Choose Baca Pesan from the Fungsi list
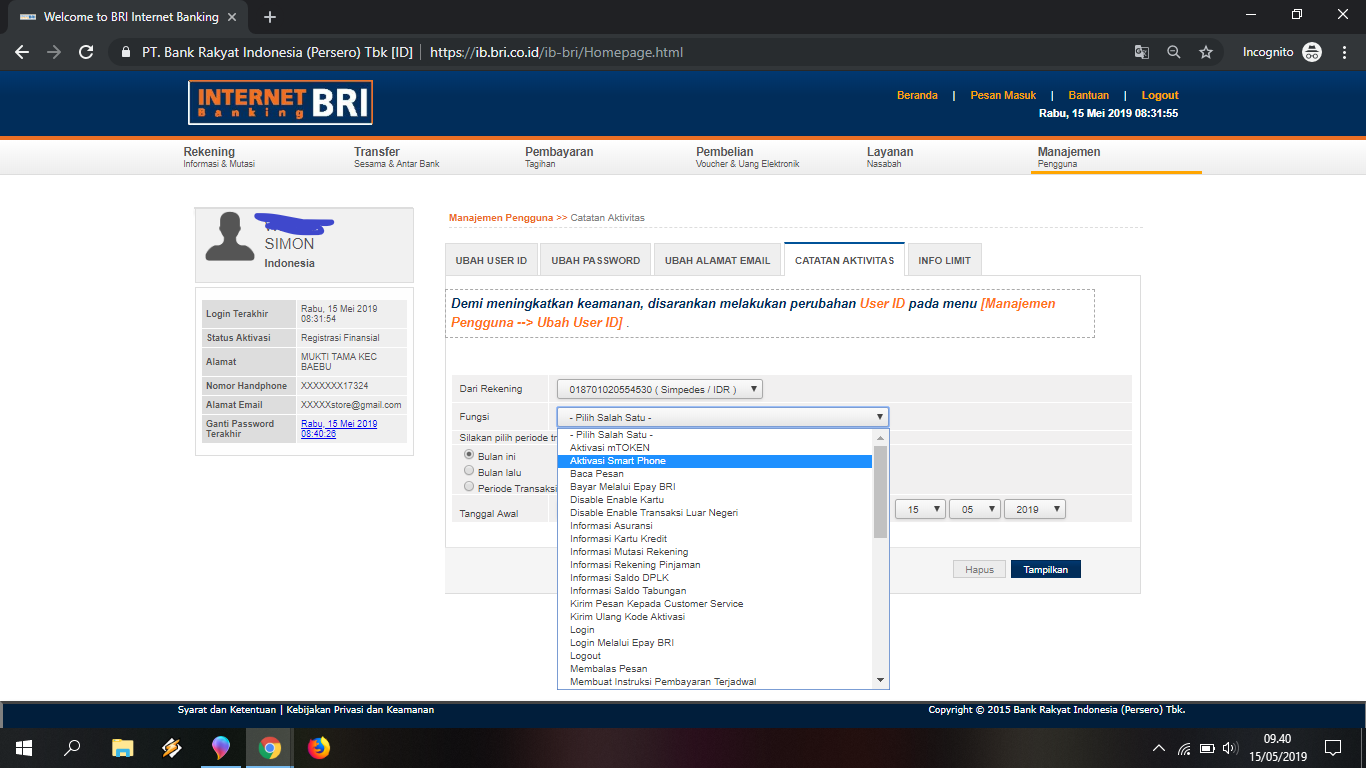Screen dimensions: 1366x768 pyautogui.click(x=597, y=473)
